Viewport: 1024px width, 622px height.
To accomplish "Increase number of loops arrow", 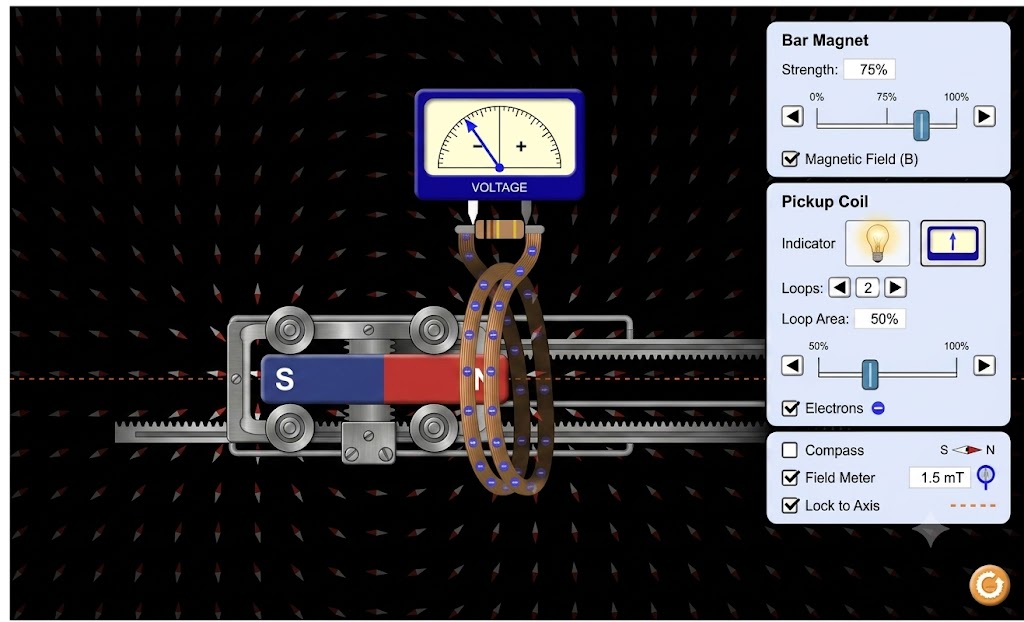I will [895, 287].
